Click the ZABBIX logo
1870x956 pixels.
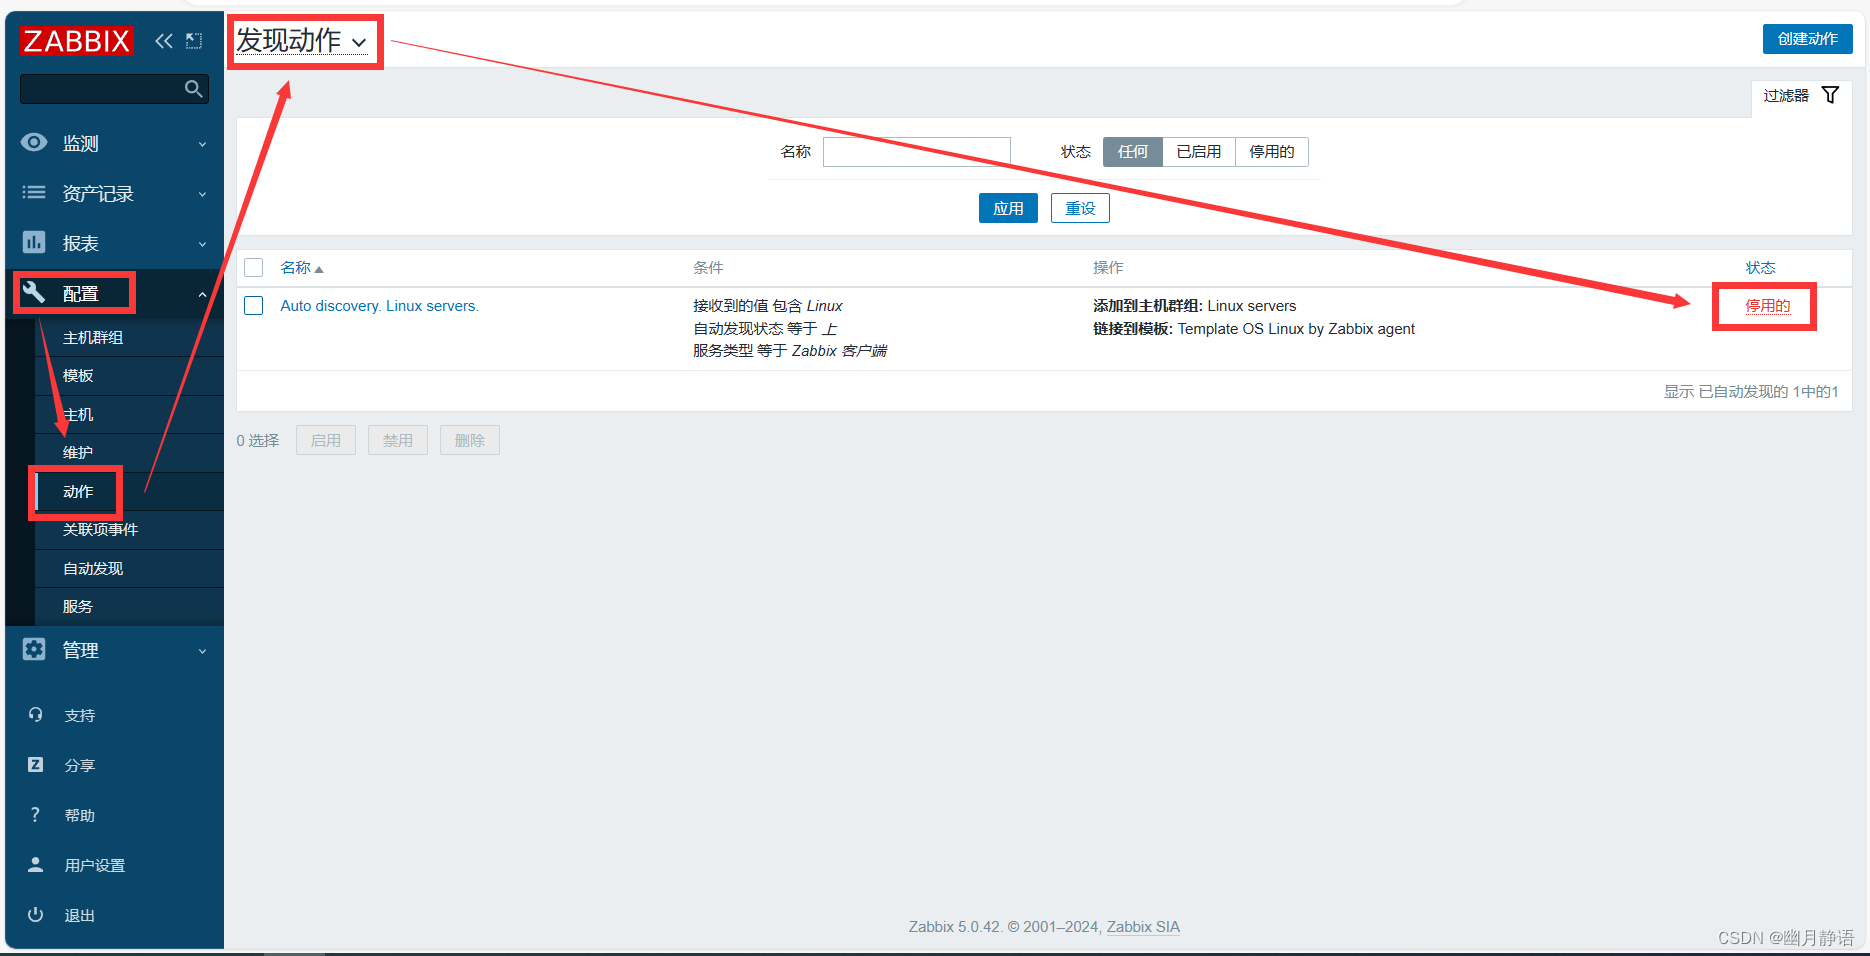pos(76,41)
